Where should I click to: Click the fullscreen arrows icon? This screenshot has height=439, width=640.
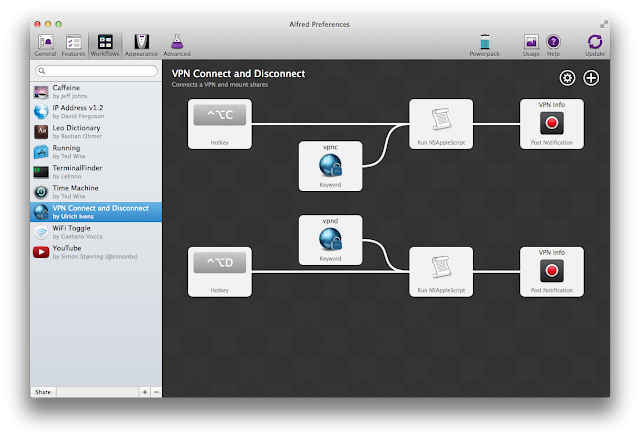click(604, 24)
